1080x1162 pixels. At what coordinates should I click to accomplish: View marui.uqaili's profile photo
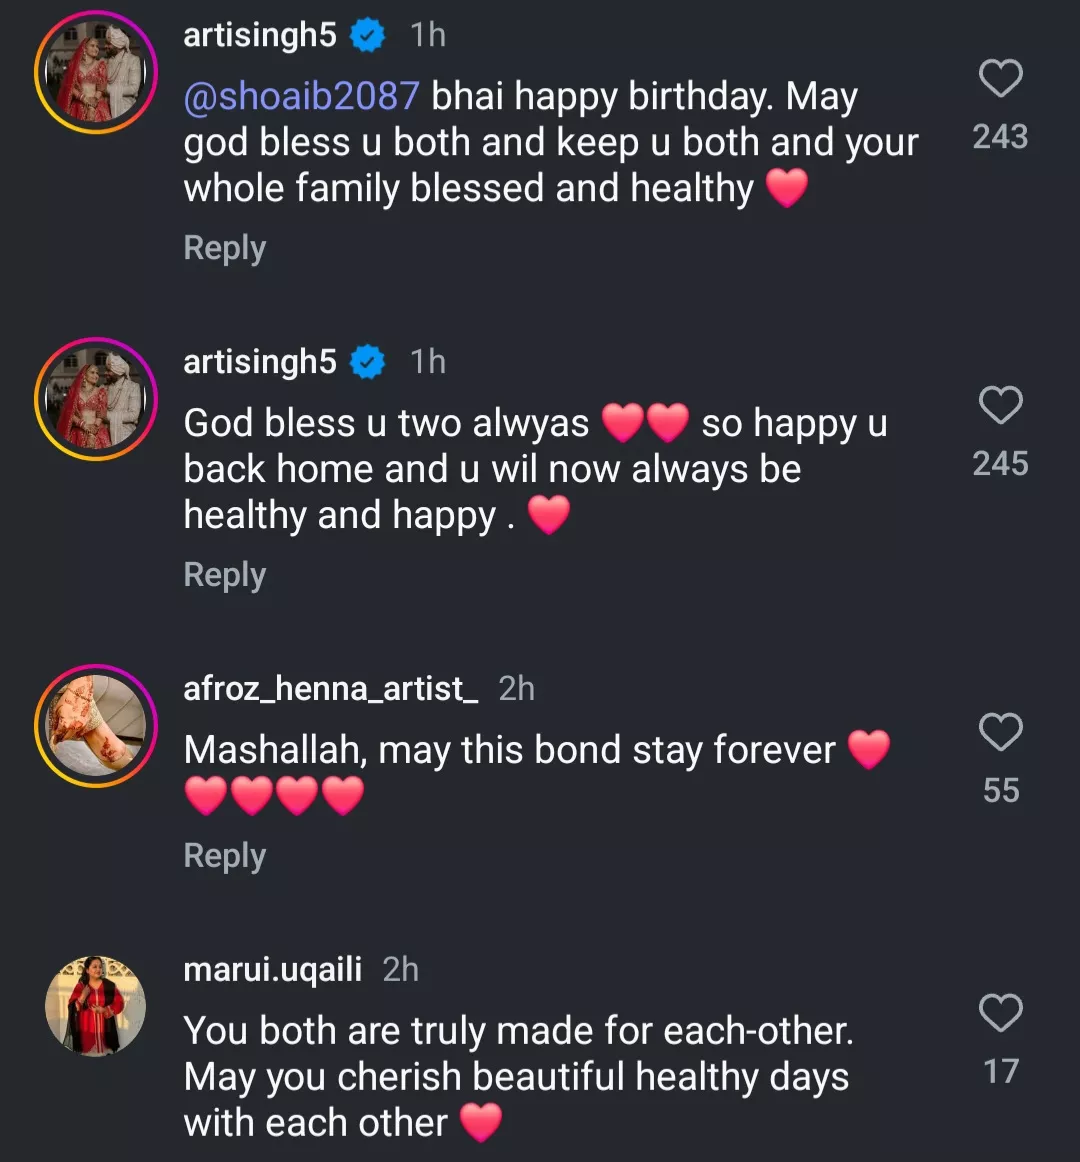tap(96, 1006)
